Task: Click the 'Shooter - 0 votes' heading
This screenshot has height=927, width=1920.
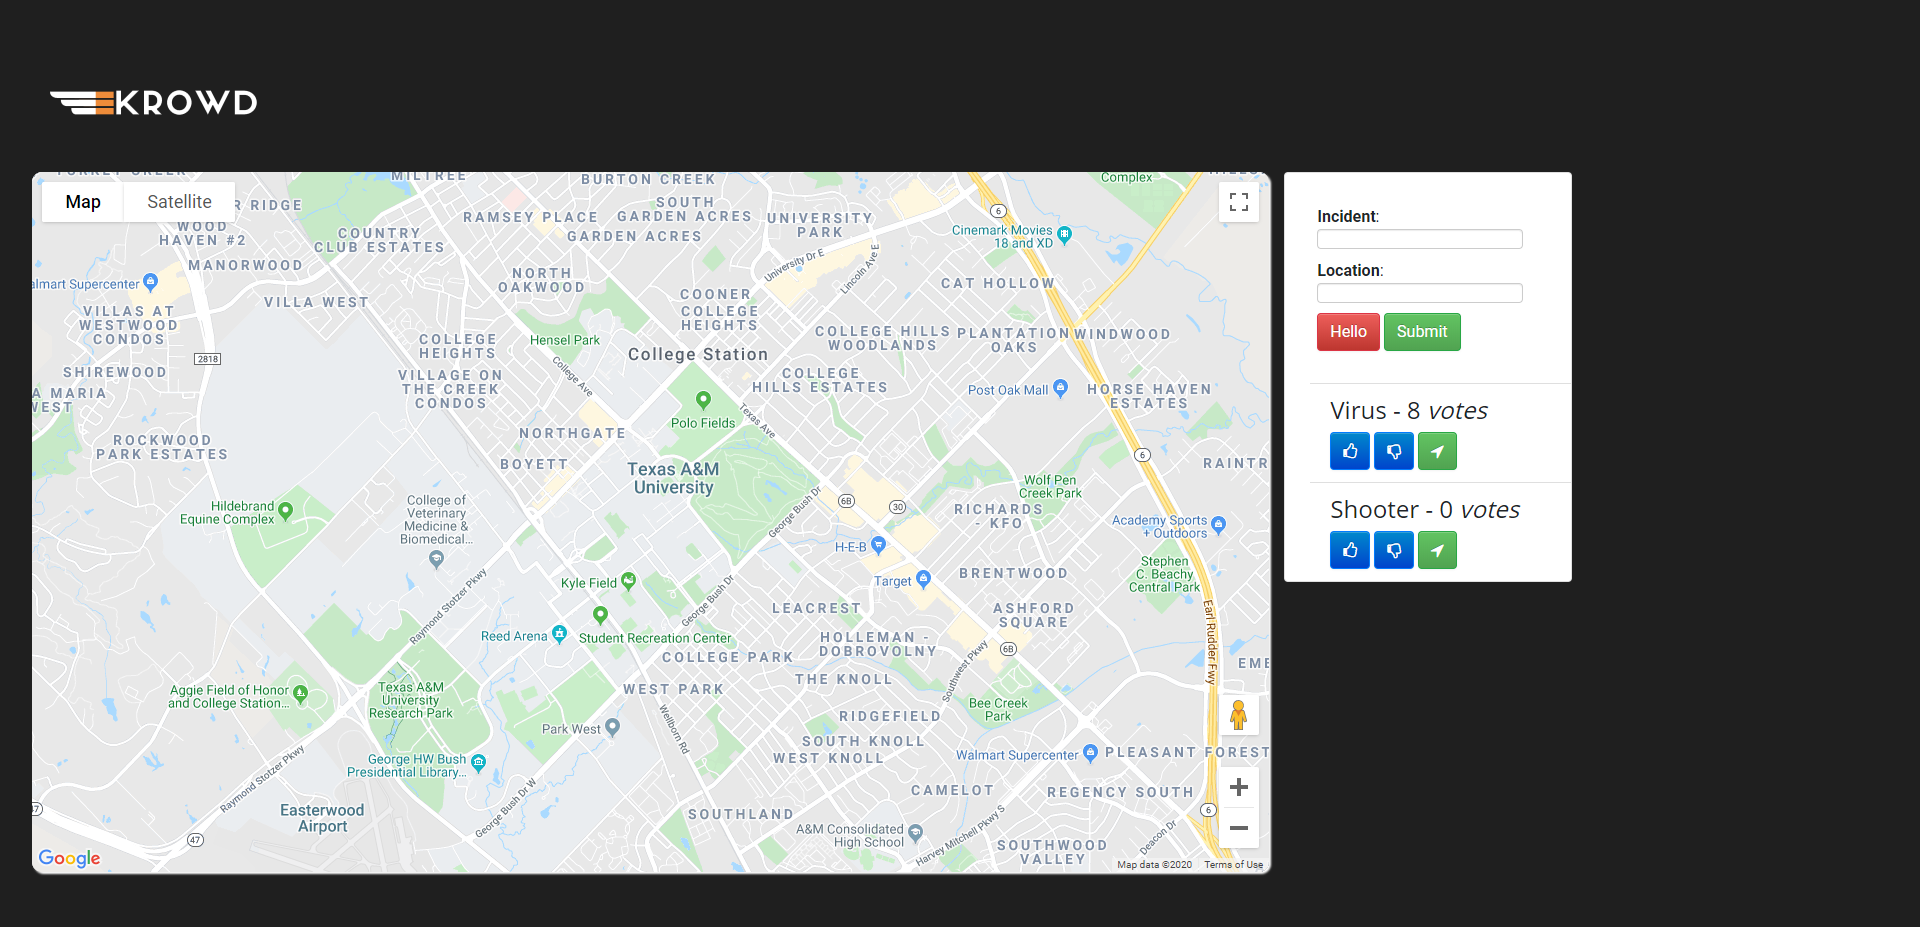Action: 1425,510
